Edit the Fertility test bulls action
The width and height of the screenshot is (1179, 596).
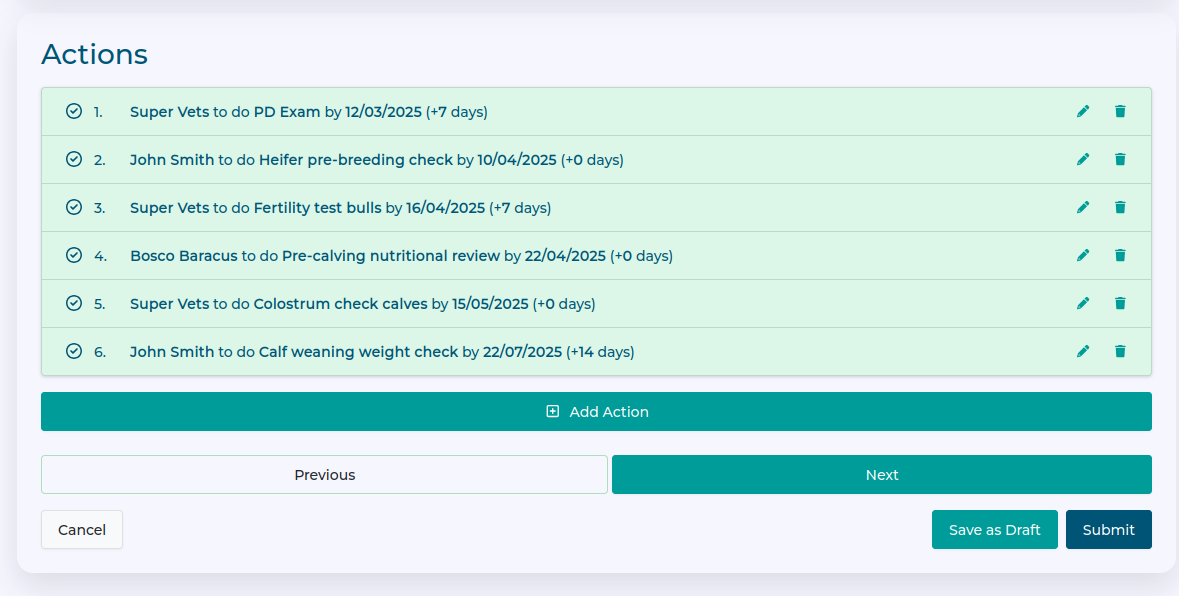[1083, 207]
